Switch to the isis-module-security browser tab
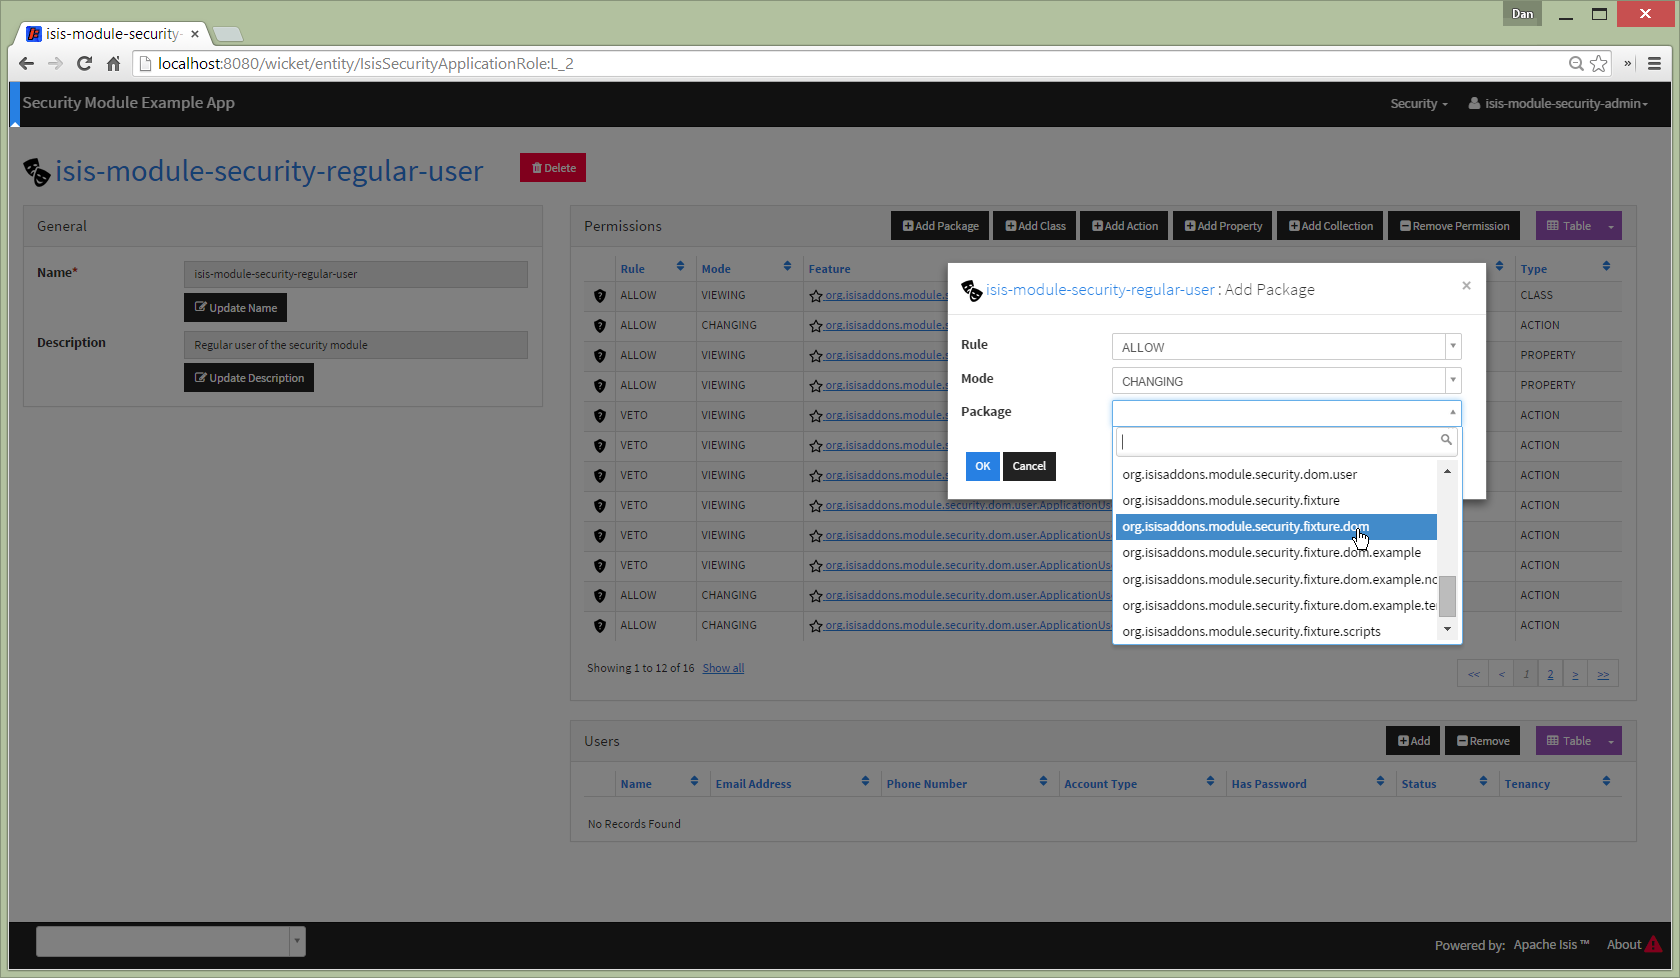Image resolution: width=1680 pixels, height=978 pixels. pyautogui.click(x=113, y=34)
